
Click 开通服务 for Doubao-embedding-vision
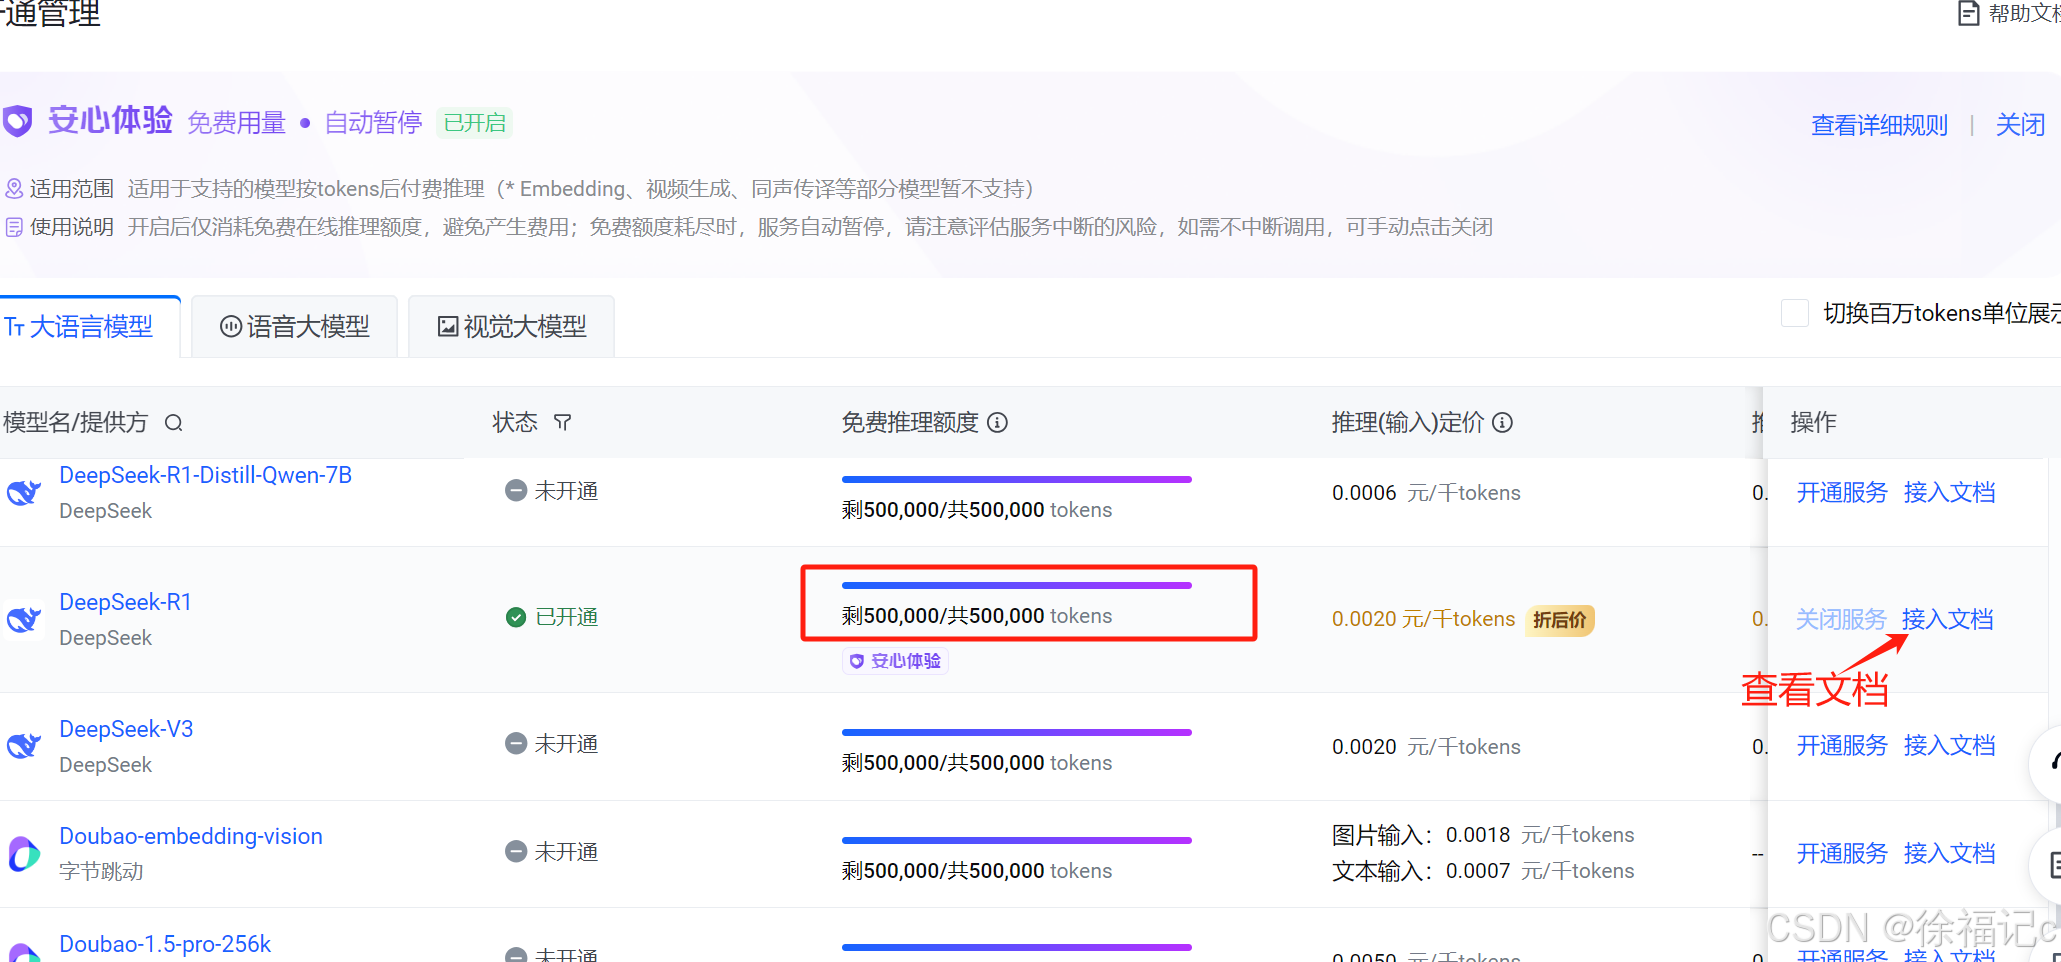tap(1842, 853)
